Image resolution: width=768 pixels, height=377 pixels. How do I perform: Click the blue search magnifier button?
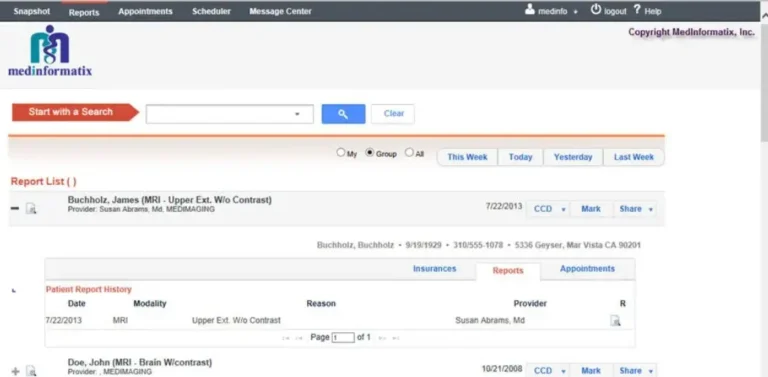pos(343,114)
